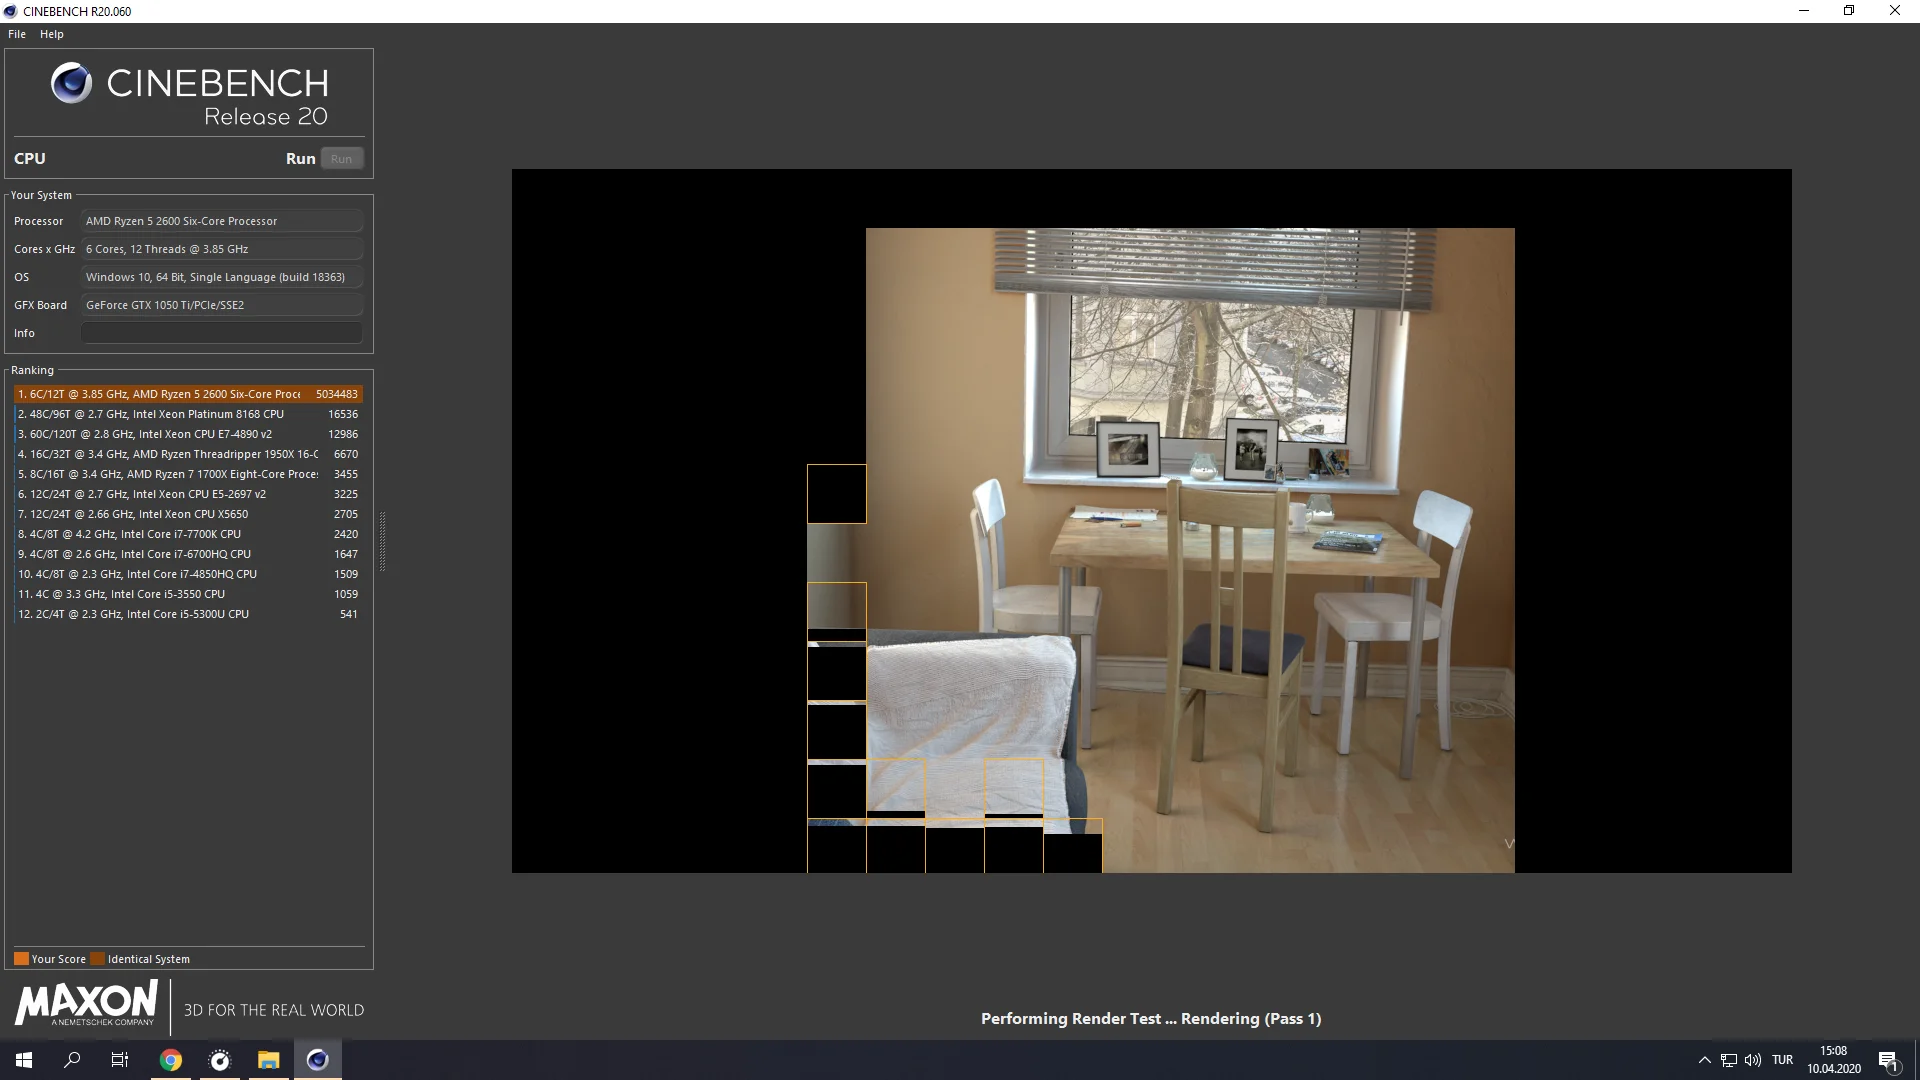Click the panel splitter drag handle
This screenshot has height=1080, width=1920.
tap(382, 541)
